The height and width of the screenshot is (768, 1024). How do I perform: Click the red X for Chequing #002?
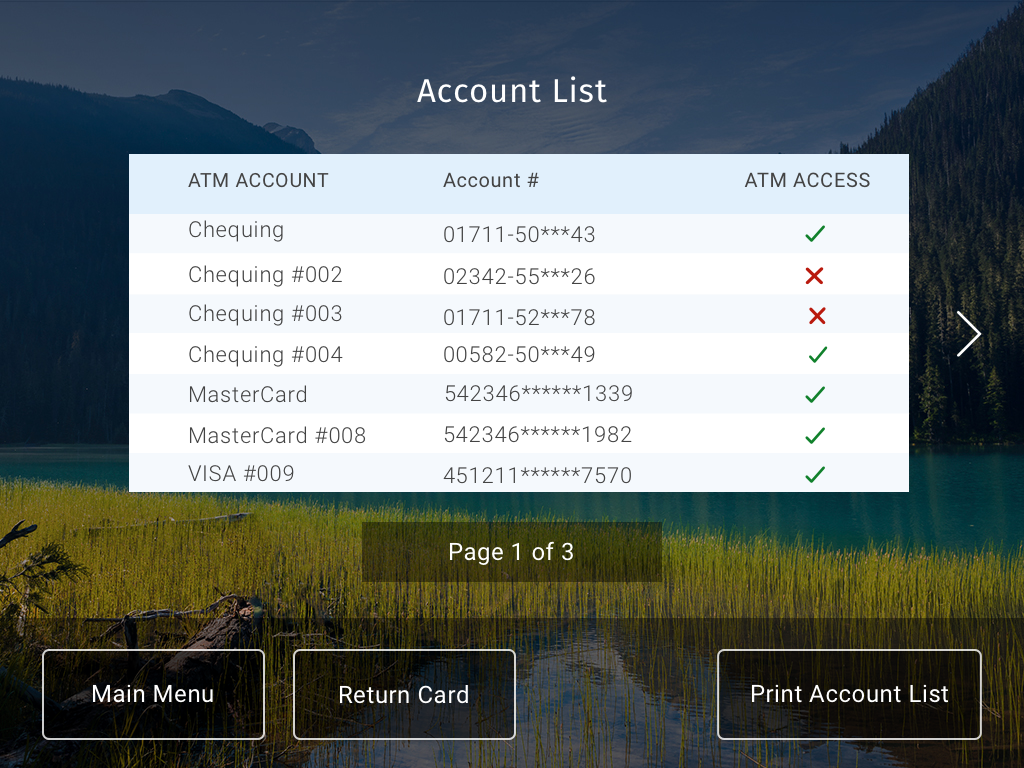click(x=814, y=276)
